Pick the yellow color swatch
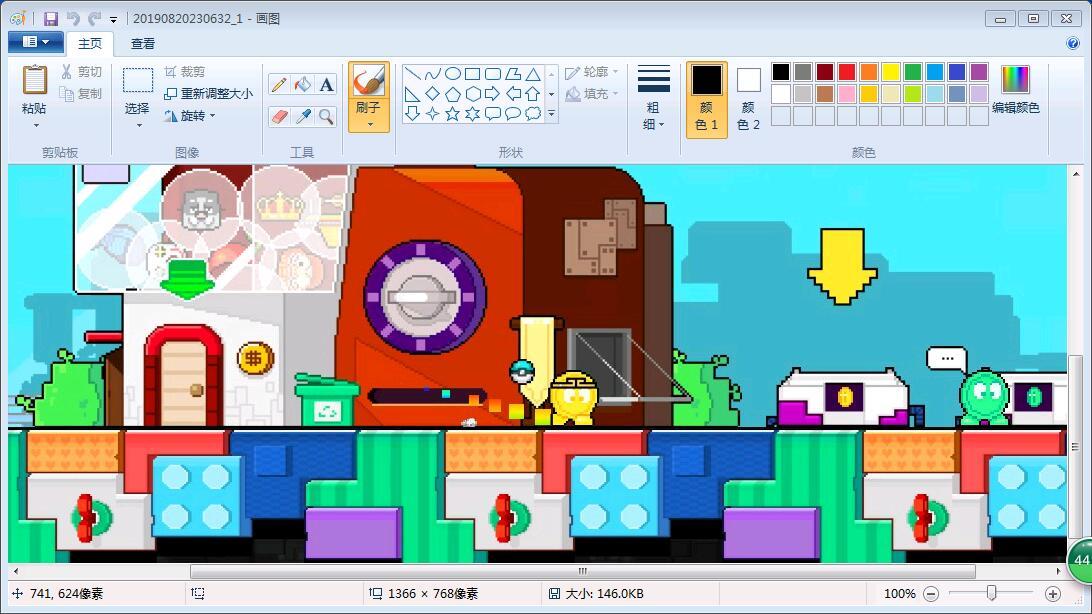The height and width of the screenshot is (614, 1092). 891,72
